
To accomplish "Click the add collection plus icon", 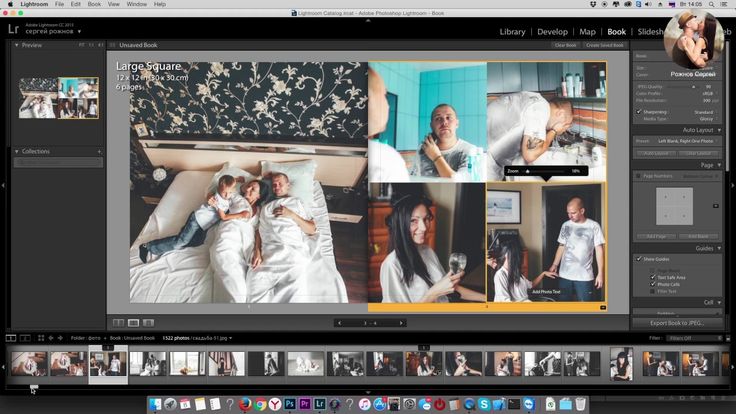I will pyautogui.click(x=99, y=151).
